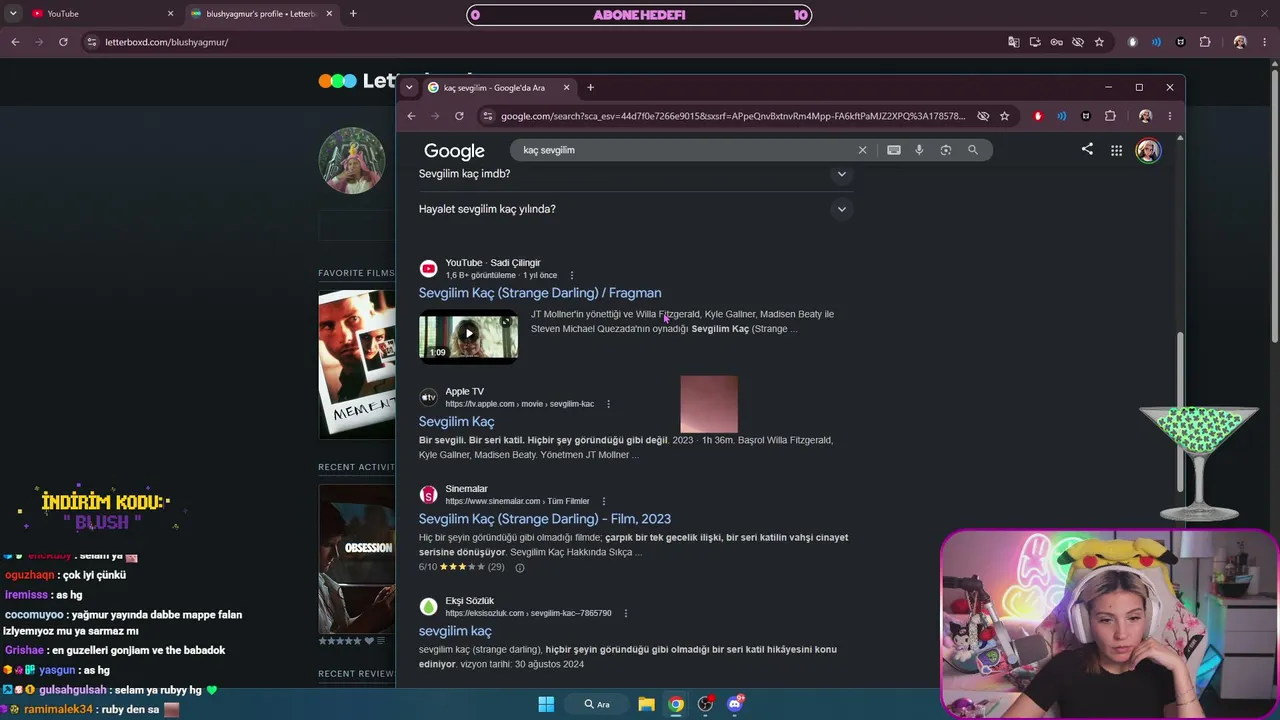Play the Strange Darling trailer video thumbnail
The image size is (1280, 720).
tap(468, 334)
